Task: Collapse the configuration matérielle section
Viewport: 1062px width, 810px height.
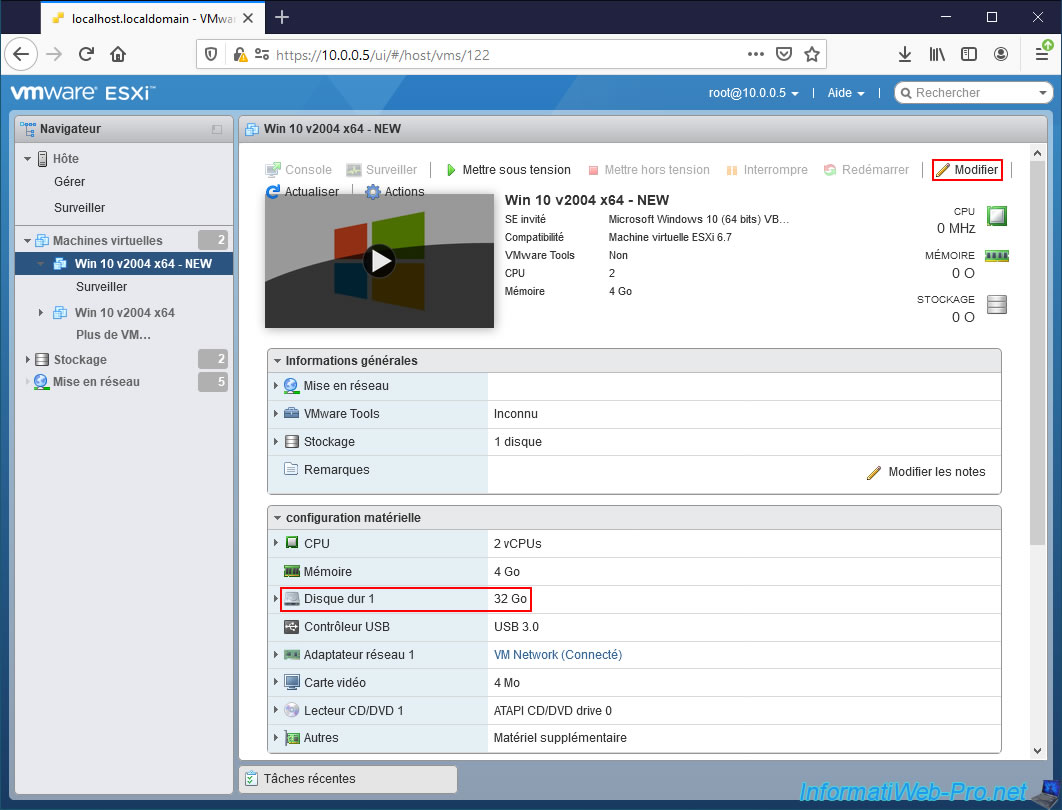Action: point(277,517)
